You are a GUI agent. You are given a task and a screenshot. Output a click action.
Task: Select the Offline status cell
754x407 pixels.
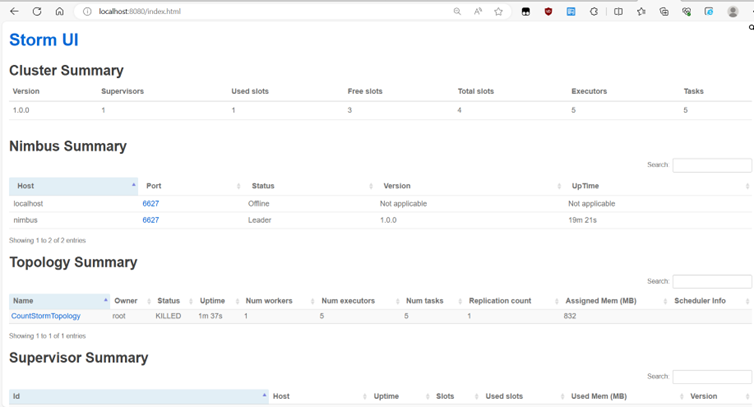tap(259, 204)
